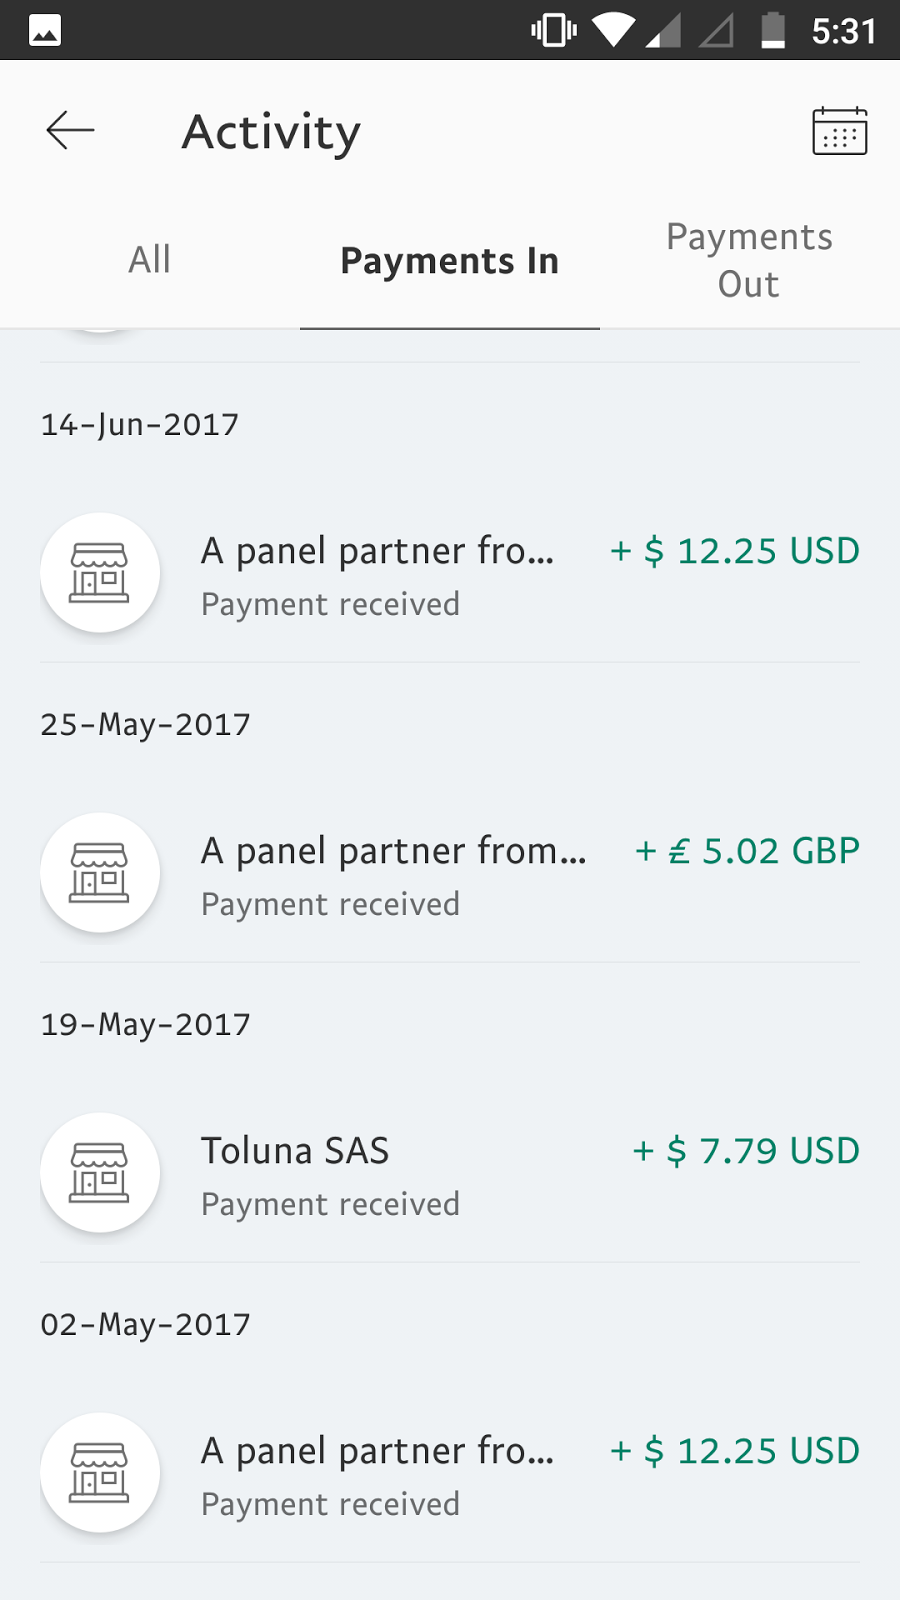
Task: Tap the Activity page title
Action: coord(271,132)
